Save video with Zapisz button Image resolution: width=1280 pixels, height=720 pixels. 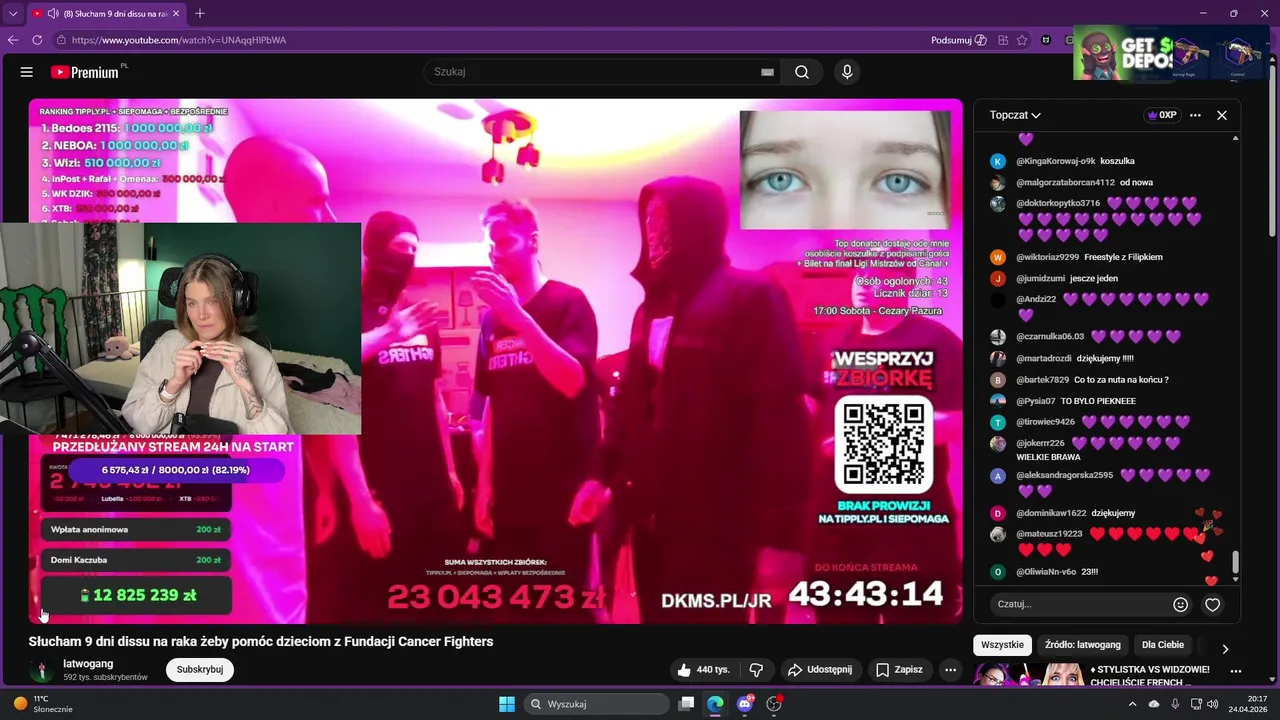click(x=899, y=670)
